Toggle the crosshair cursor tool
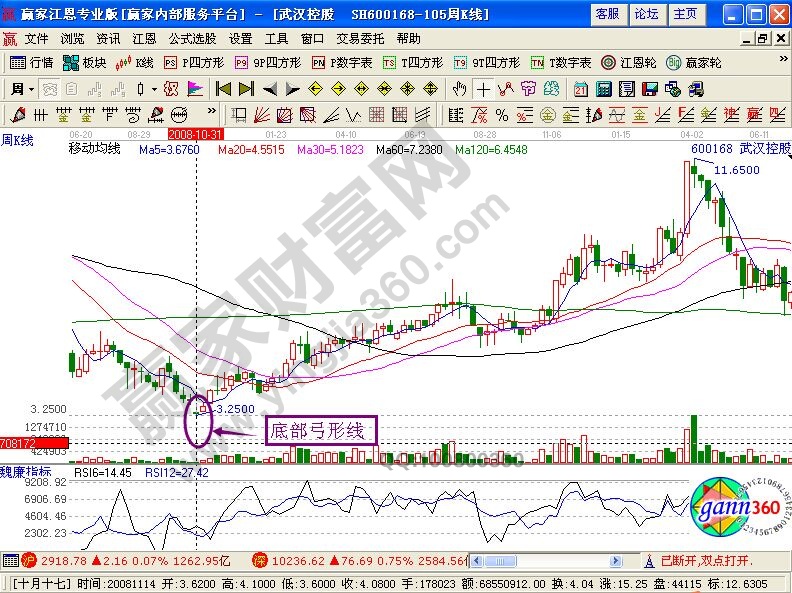Image resolution: width=792 pixels, height=593 pixels. [x=484, y=88]
